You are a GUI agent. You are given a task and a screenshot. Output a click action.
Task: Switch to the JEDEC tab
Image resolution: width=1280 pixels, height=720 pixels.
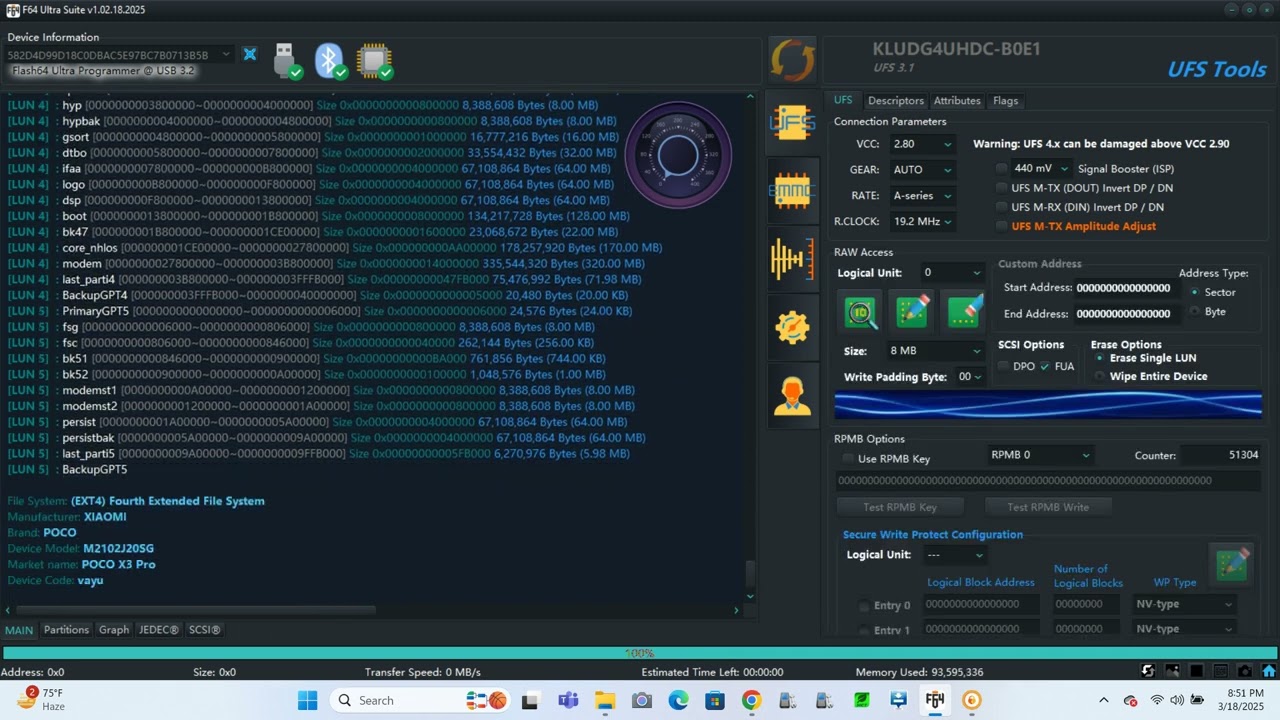click(x=158, y=630)
